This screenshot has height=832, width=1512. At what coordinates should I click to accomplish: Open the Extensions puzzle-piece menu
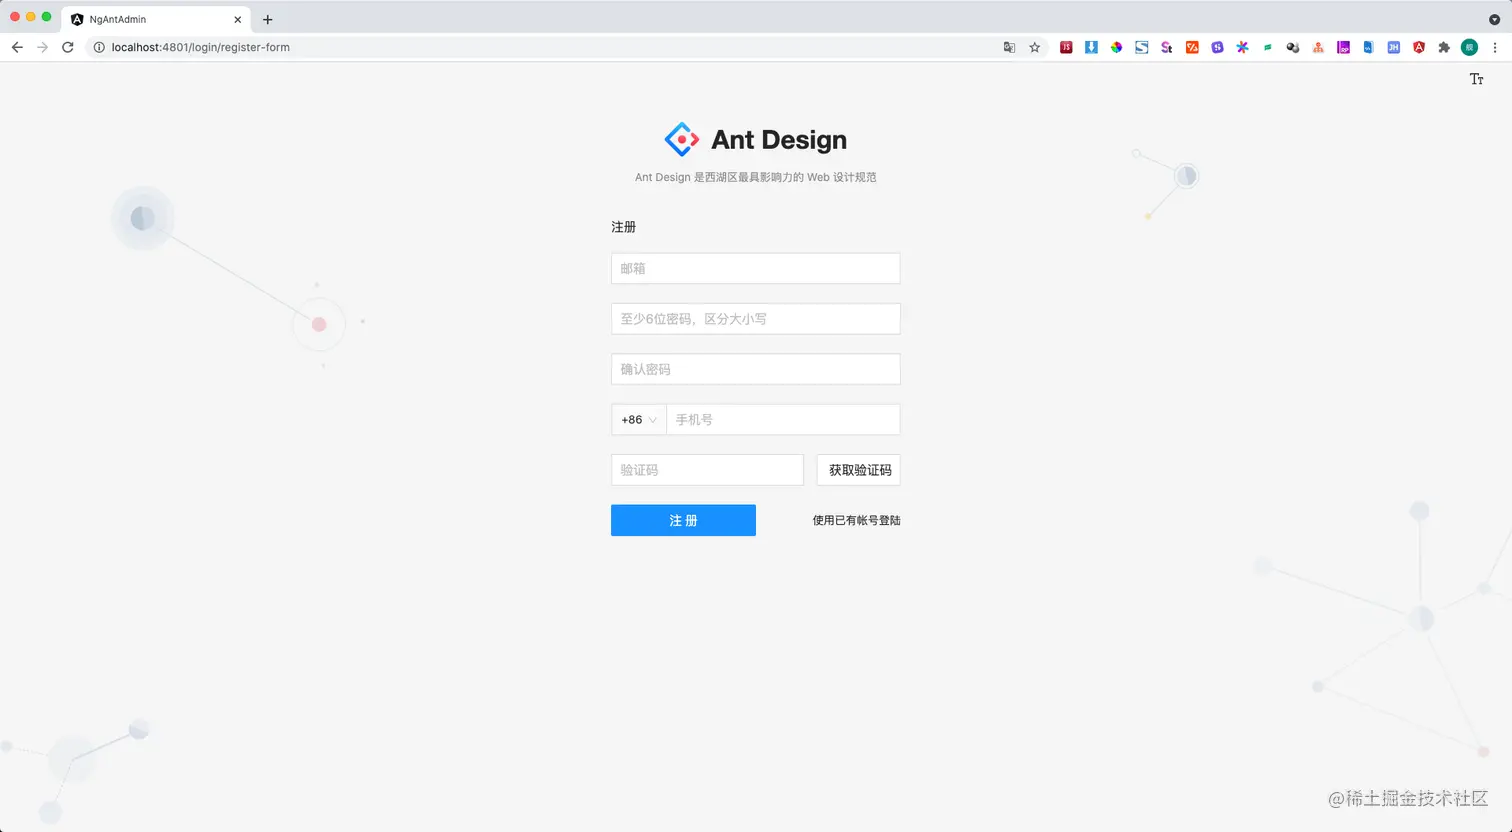[1444, 47]
